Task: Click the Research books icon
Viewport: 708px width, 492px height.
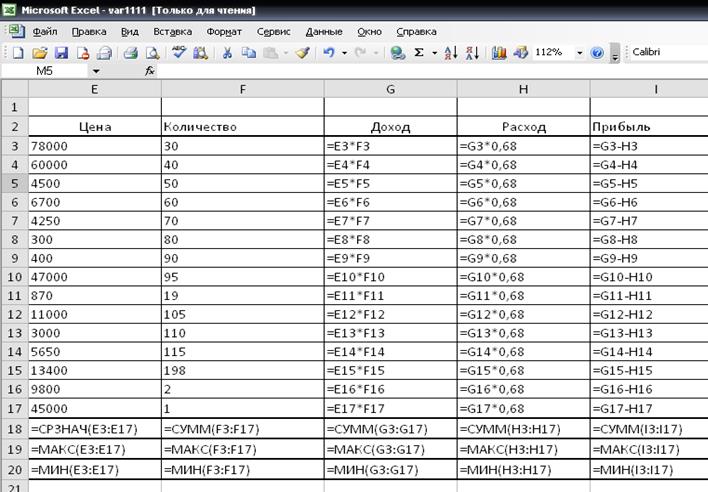Action: pyautogui.click(x=200, y=53)
